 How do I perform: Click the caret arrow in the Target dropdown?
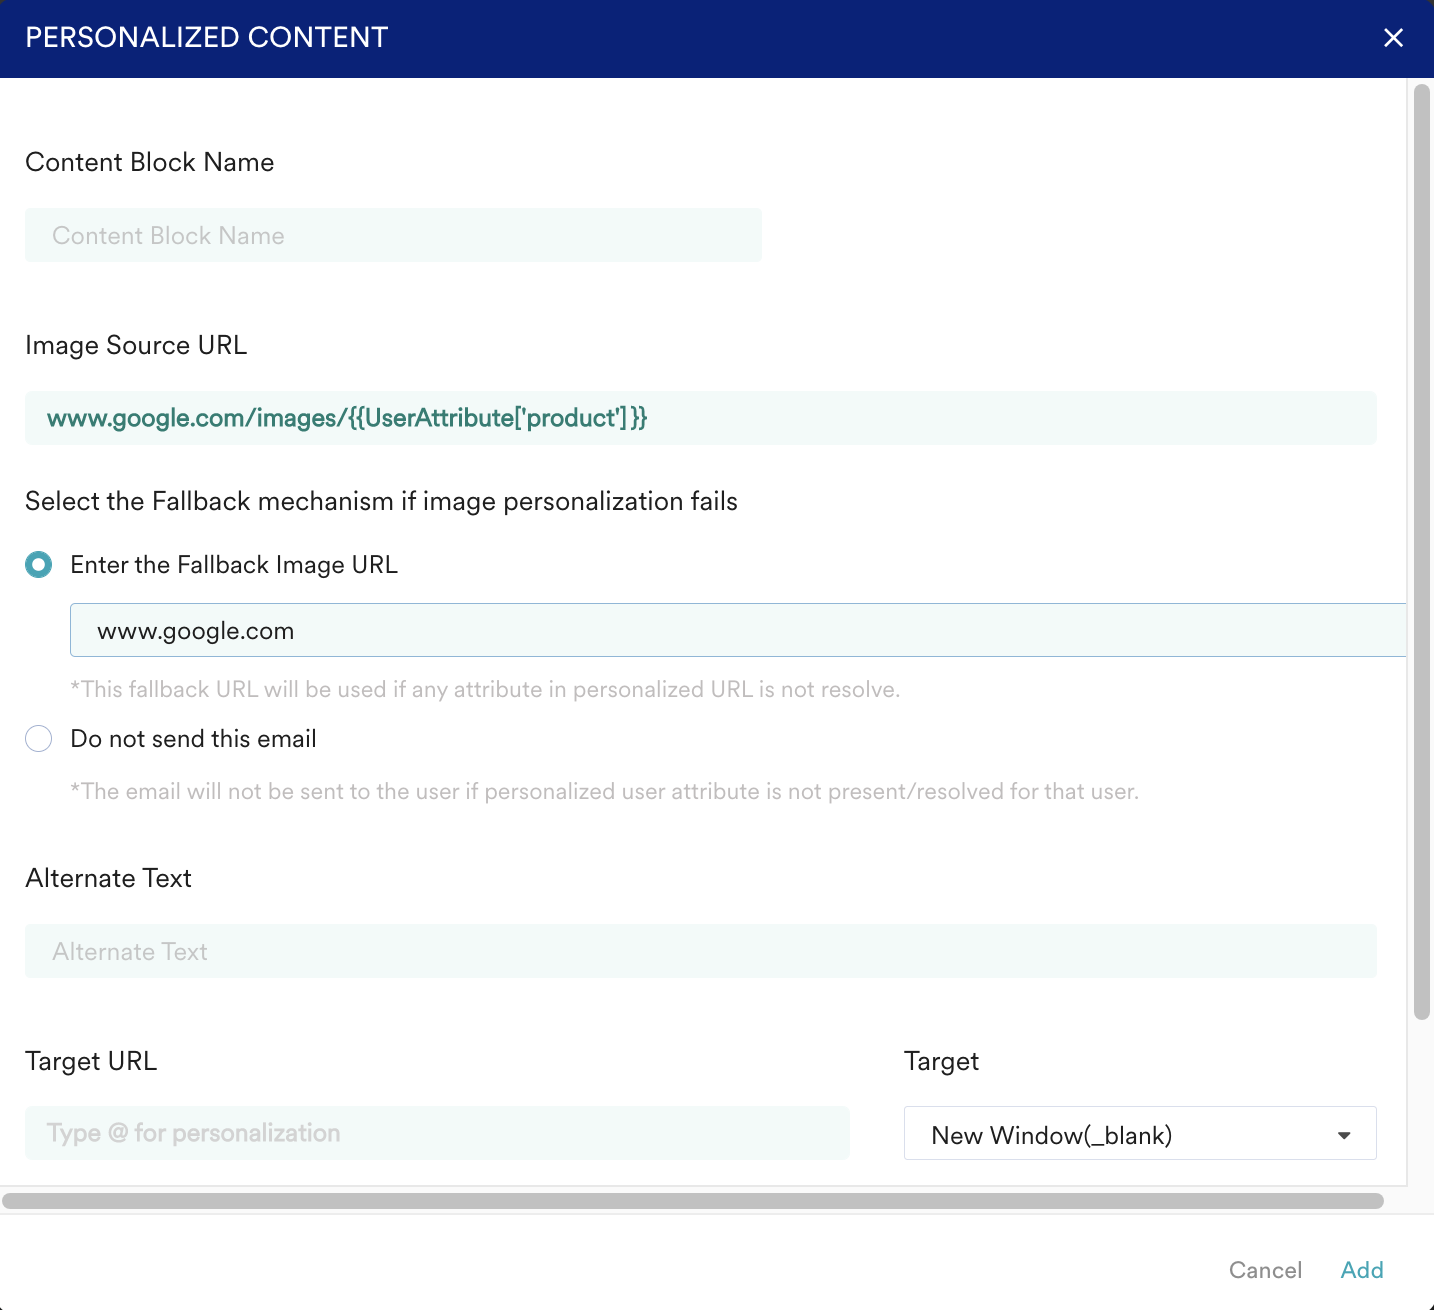[x=1344, y=1135]
